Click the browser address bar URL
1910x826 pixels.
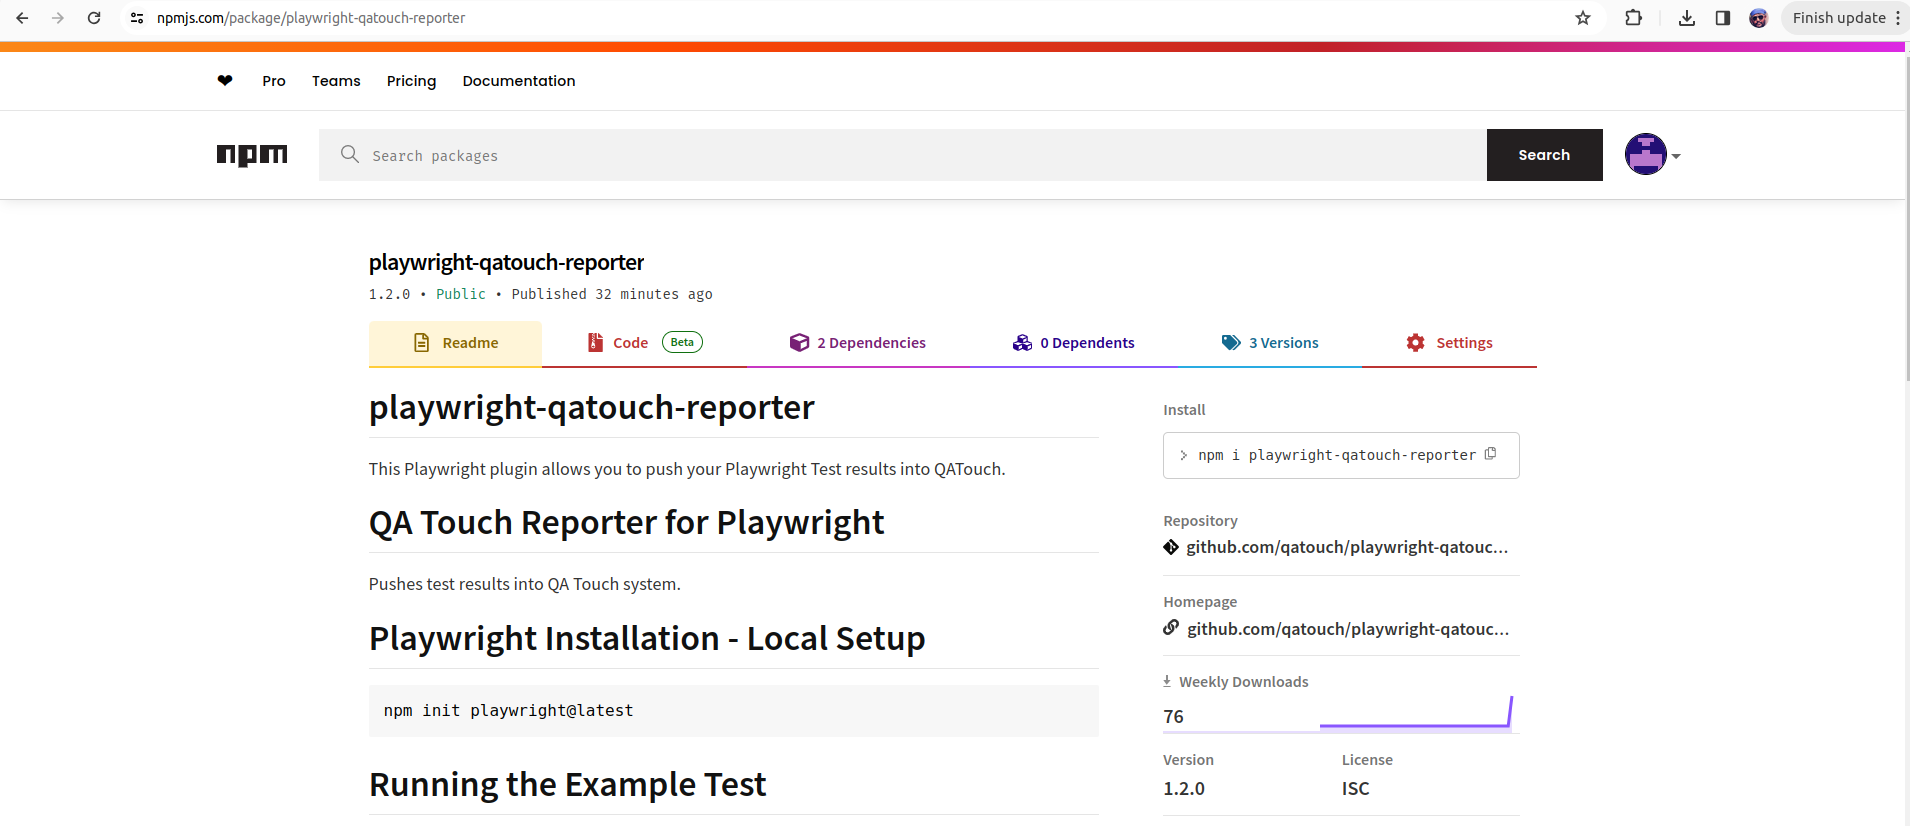311,18
